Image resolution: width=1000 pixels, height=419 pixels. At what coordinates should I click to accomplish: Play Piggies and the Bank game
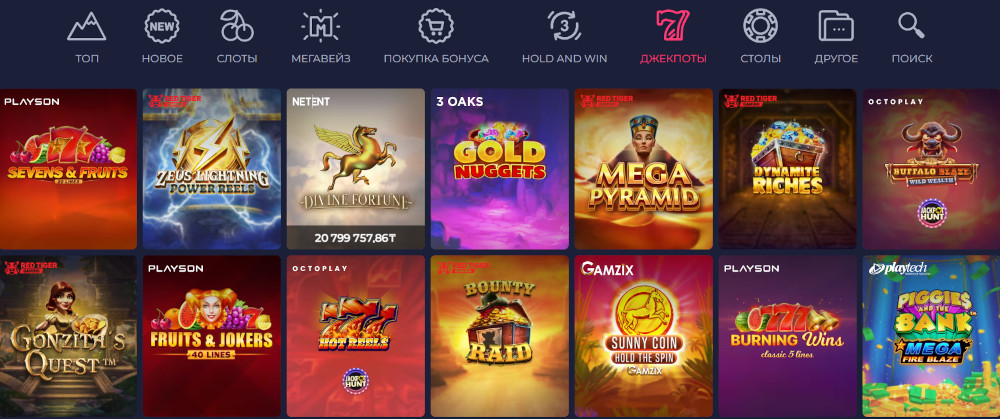pos(931,336)
